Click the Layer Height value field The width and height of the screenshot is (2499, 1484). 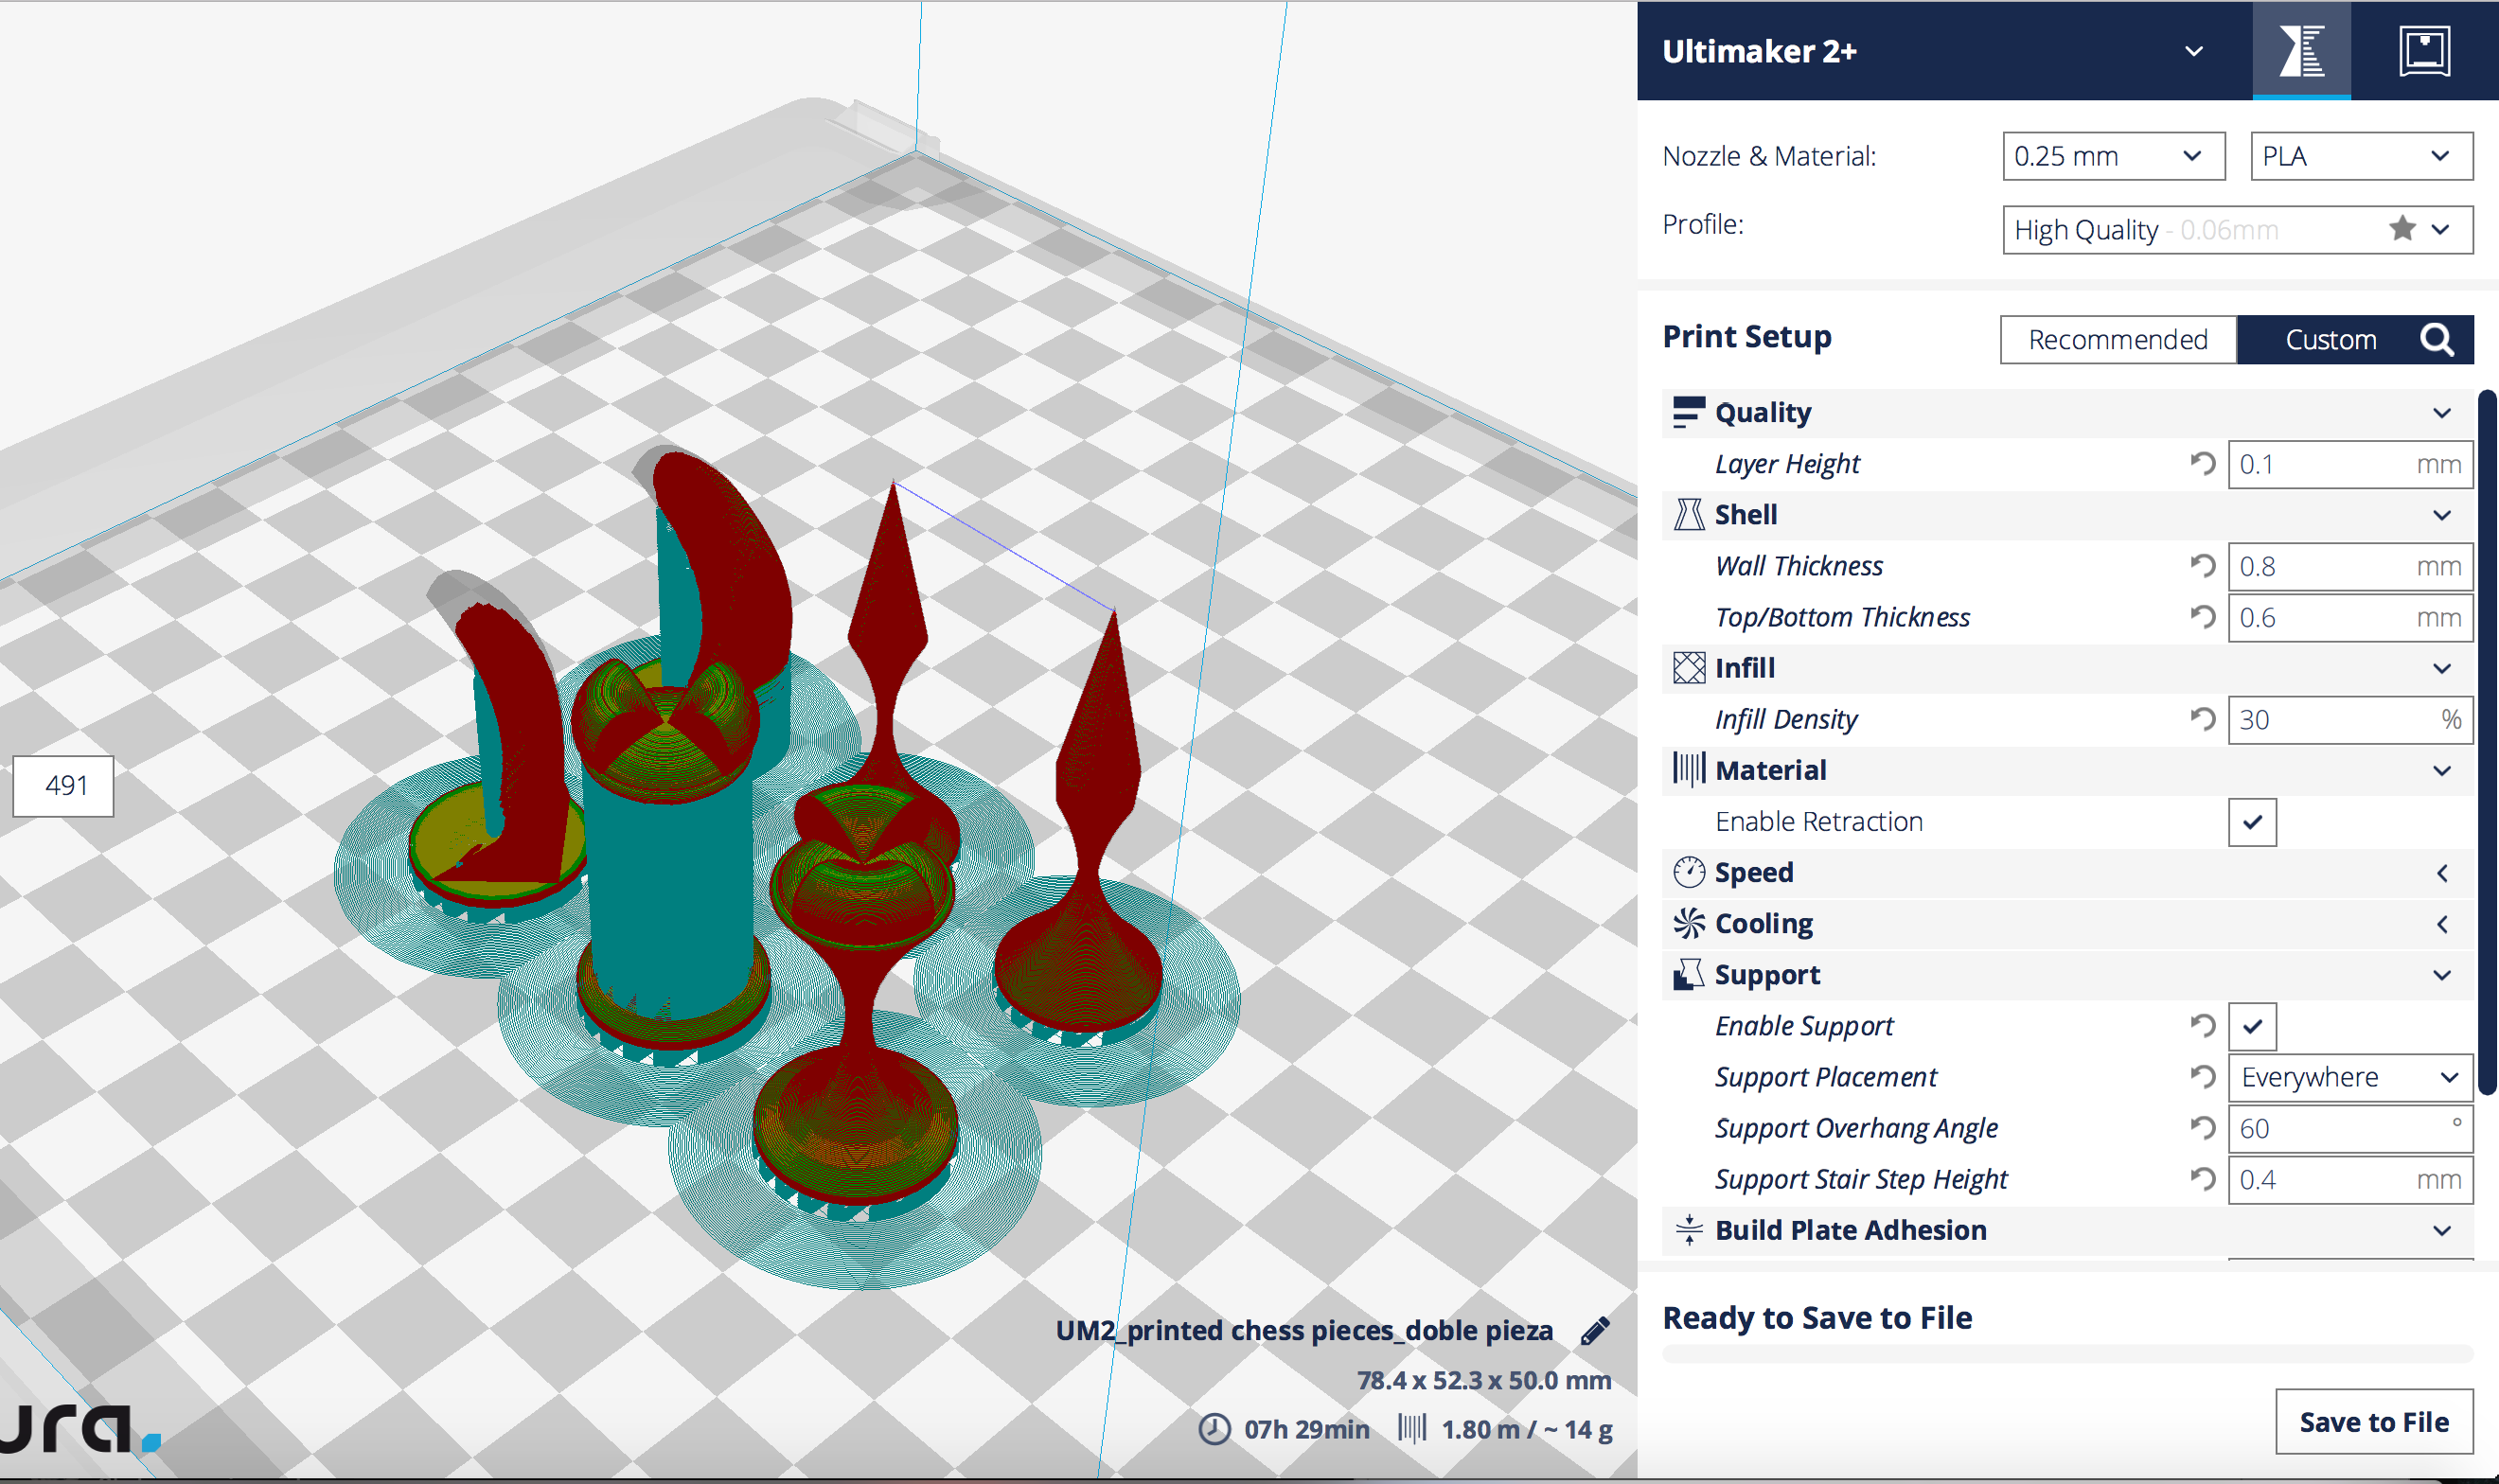[x=2350, y=464]
